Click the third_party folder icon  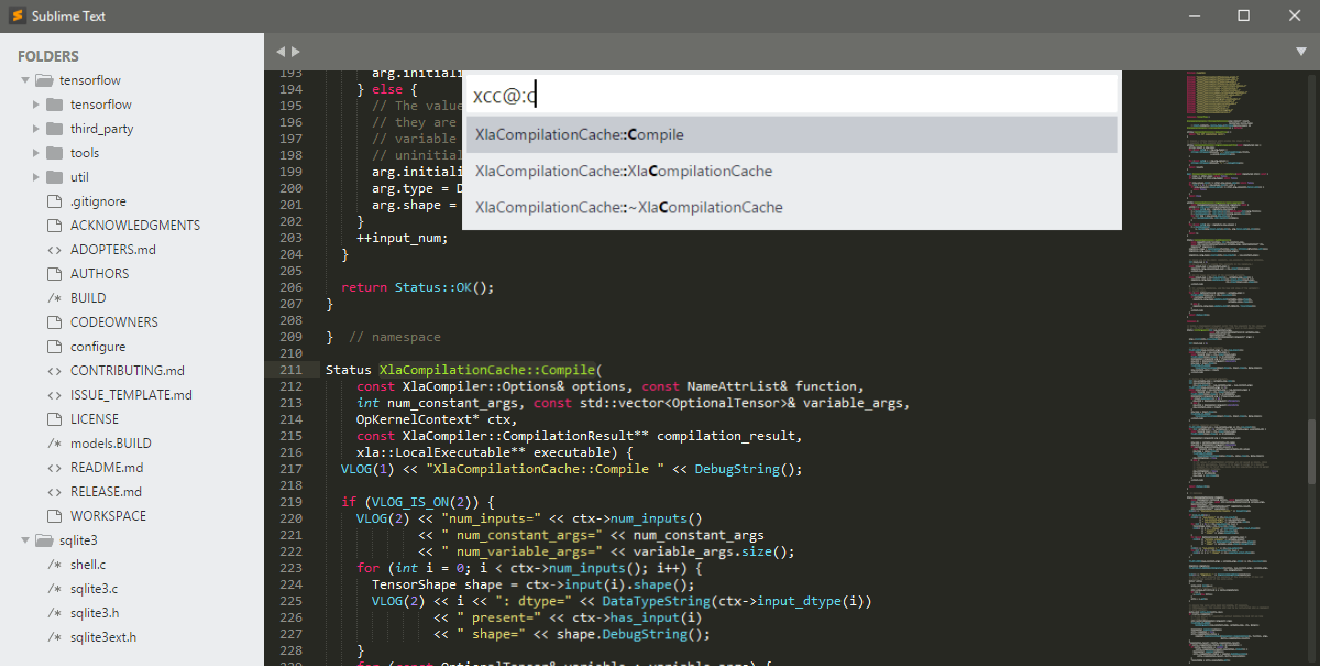click(x=55, y=129)
